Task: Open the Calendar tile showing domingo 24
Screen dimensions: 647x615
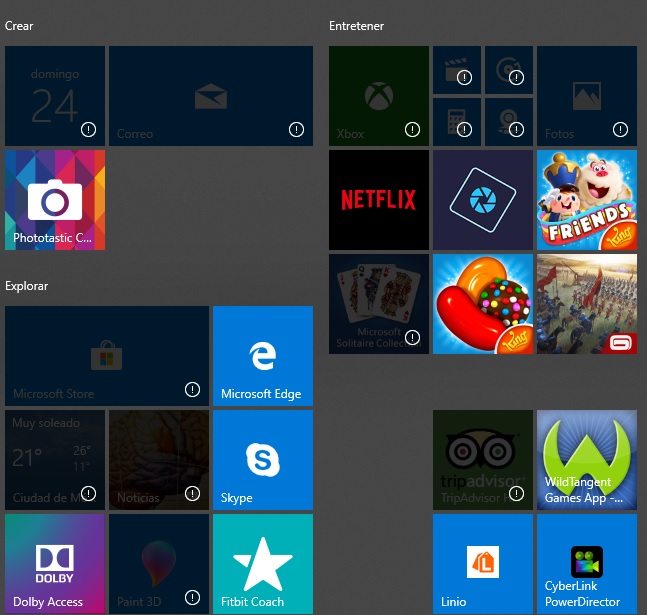Action: (x=55, y=96)
